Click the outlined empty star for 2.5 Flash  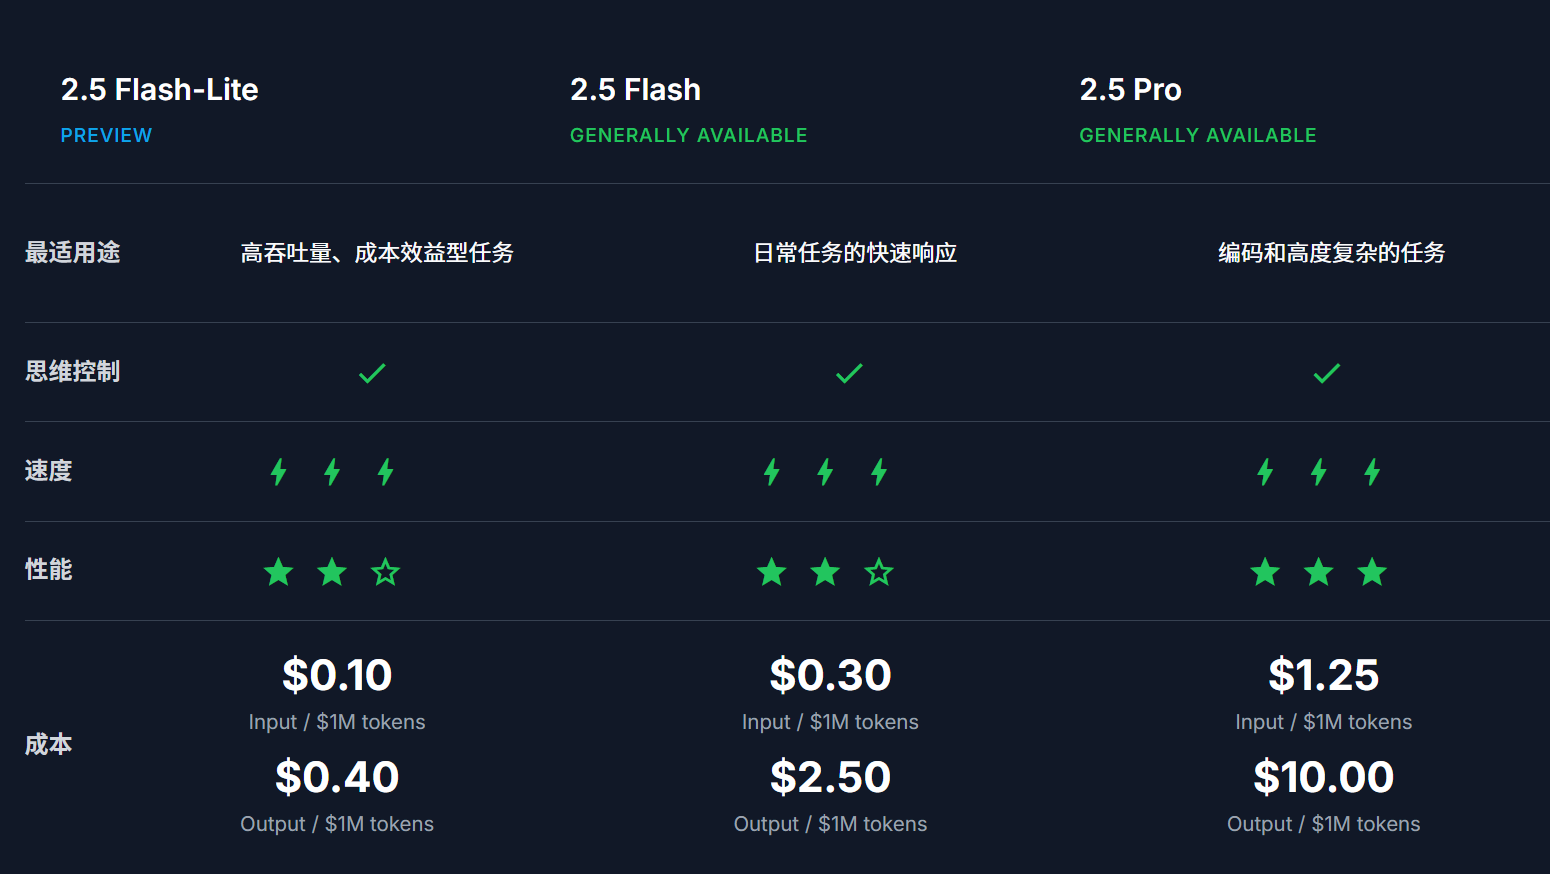click(879, 572)
